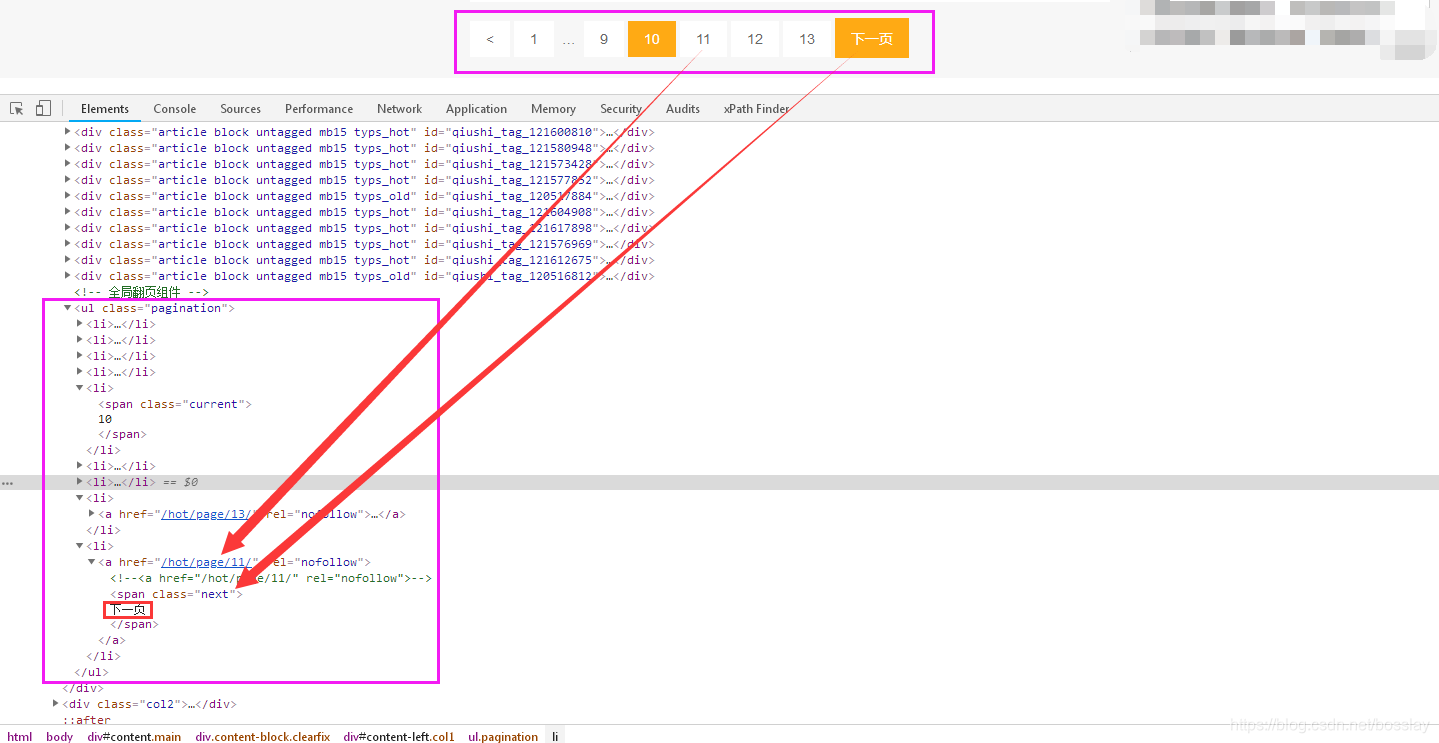The image size is (1439, 743).
Task: Open the xPath Finder tab
Action: (757, 109)
